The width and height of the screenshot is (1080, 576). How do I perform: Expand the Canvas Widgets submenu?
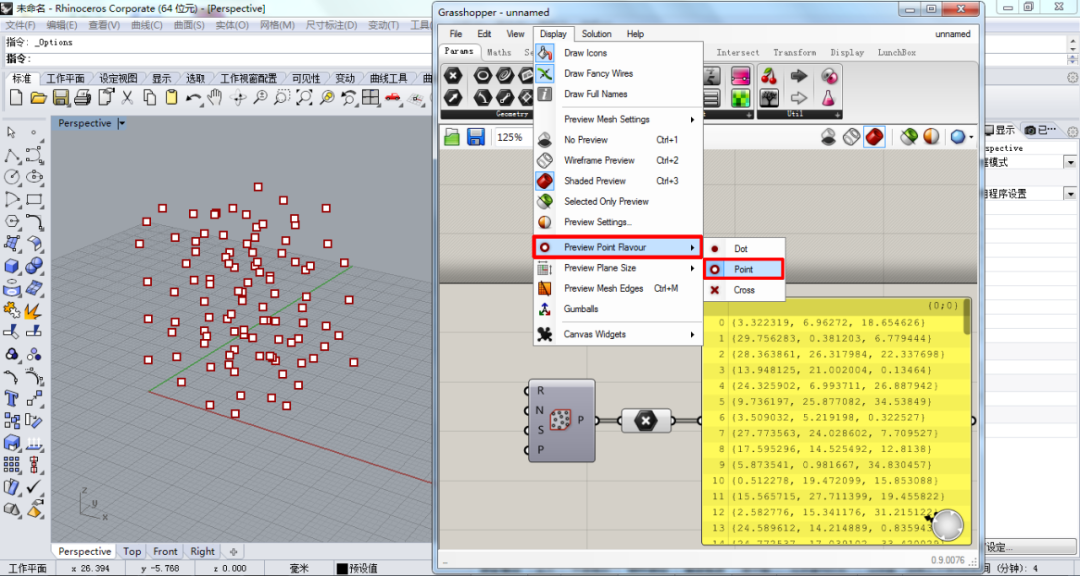tap(618, 334)
